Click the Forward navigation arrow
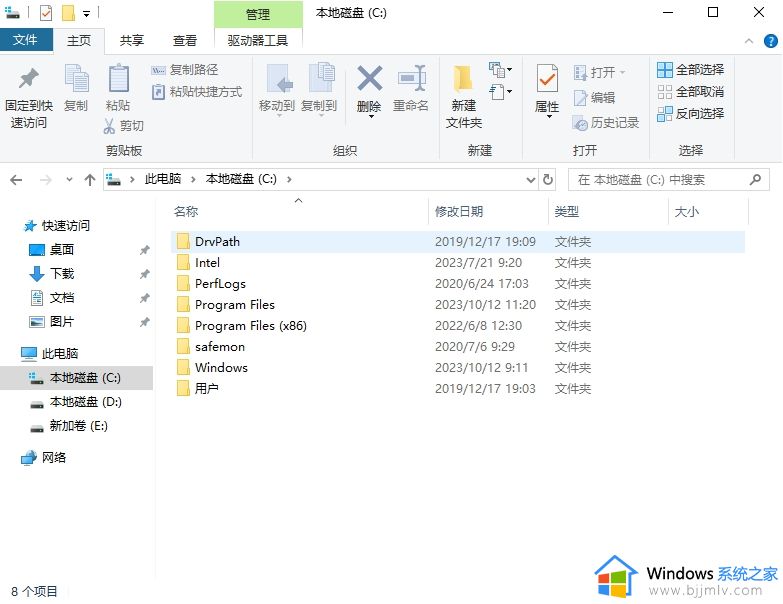The height and width of the screenshot is (604, 783). point(45,180)
